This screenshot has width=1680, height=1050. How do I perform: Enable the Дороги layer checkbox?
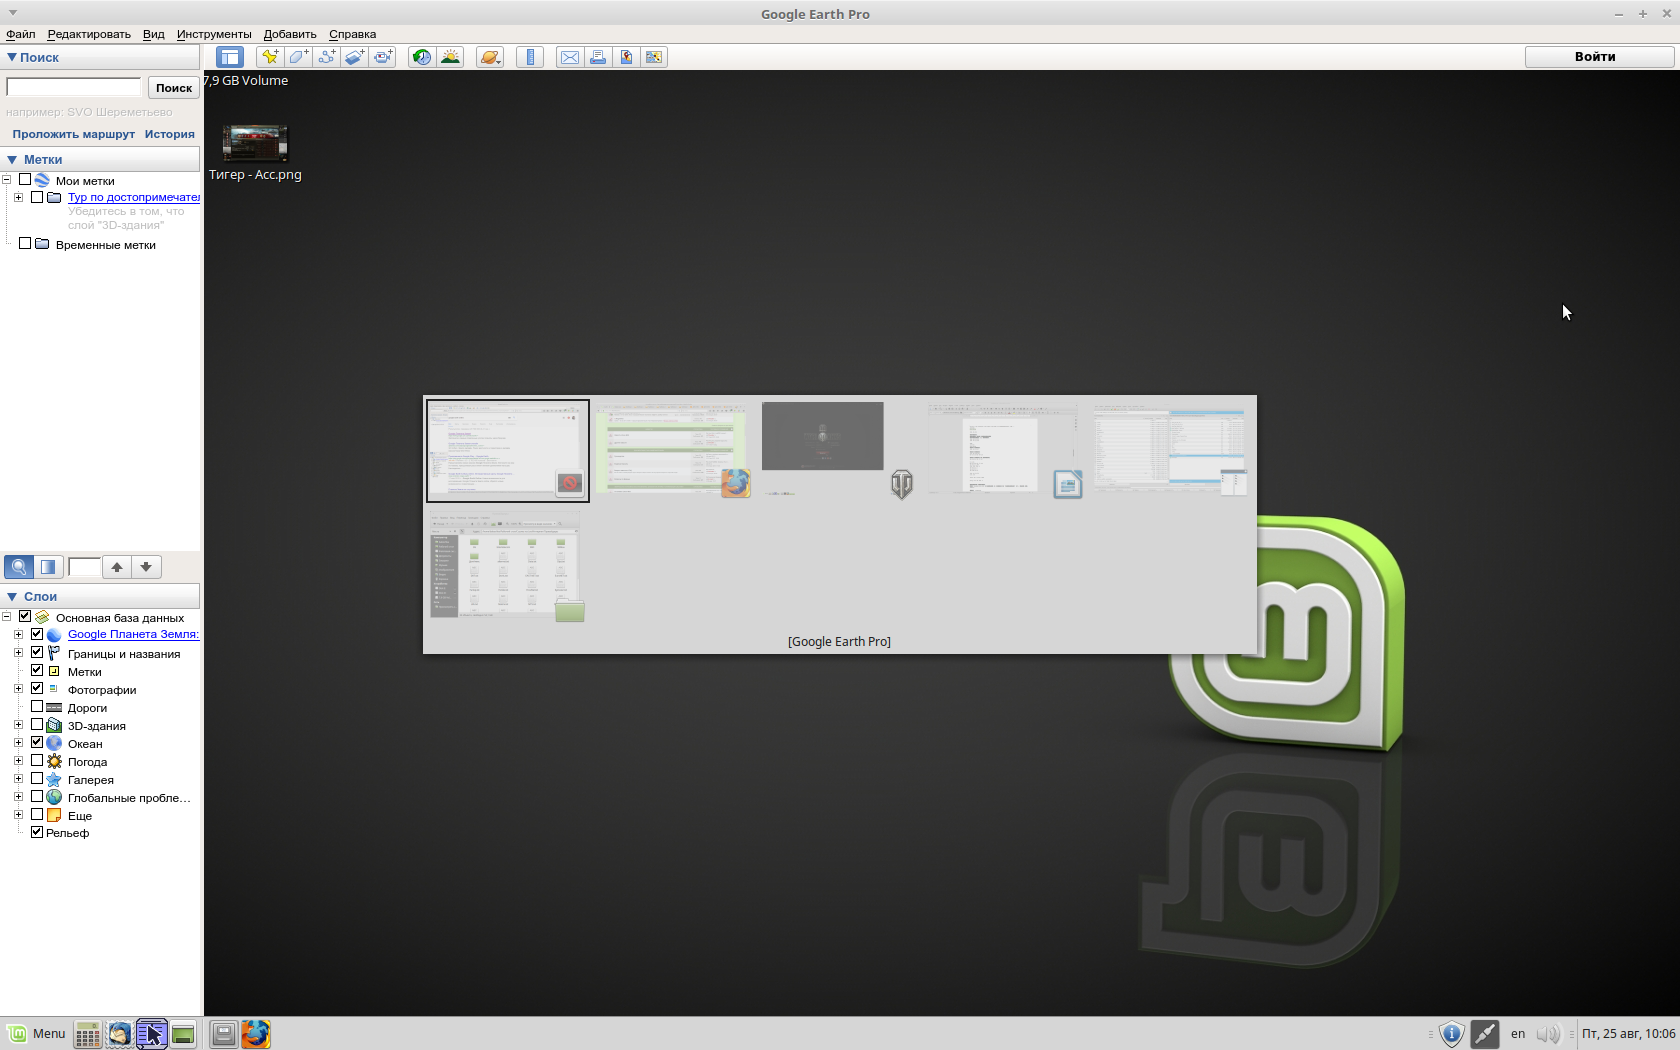pos(37,707)
